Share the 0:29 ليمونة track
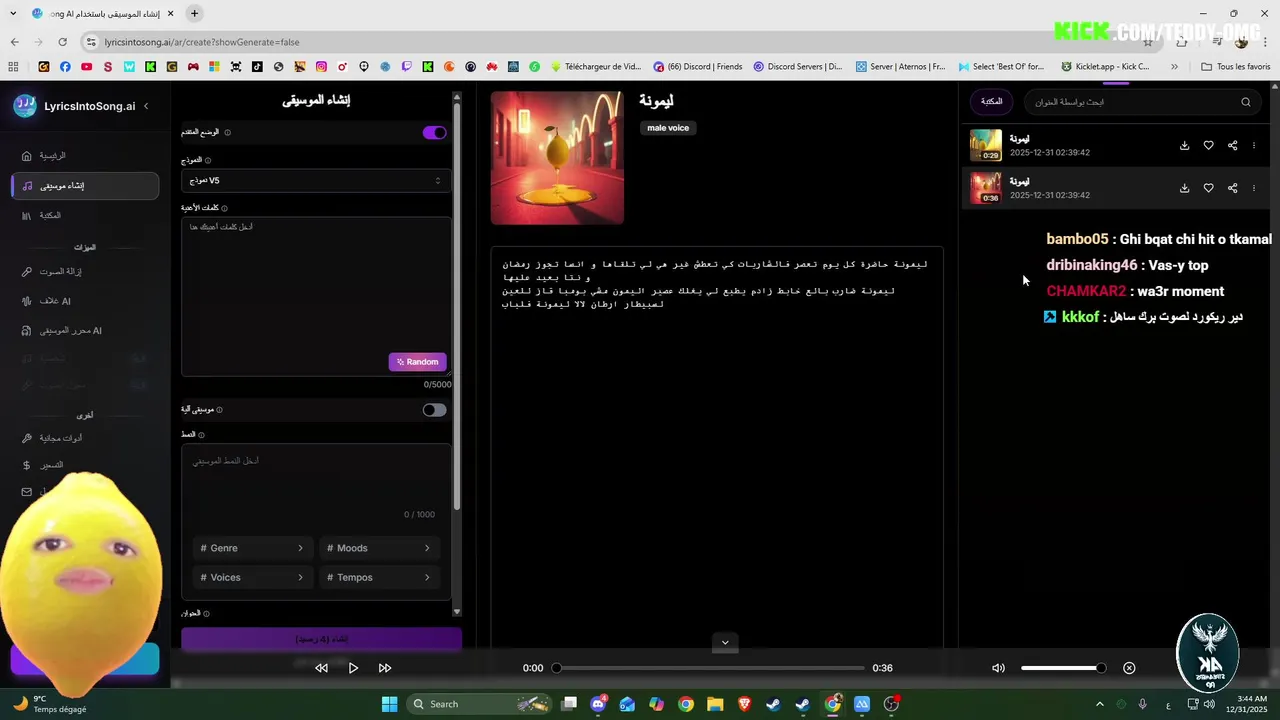The image size is (1280, 720). [x=1232, y=146]
